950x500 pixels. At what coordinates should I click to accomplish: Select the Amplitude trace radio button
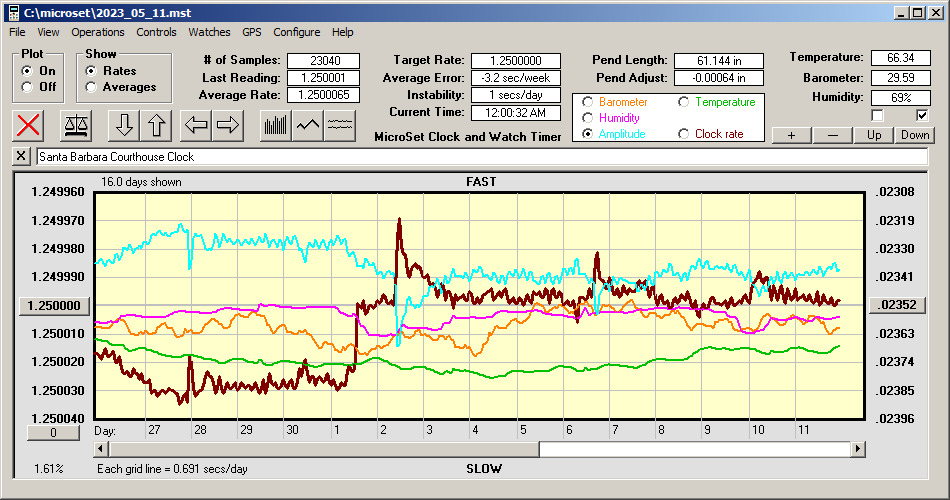[587, 134]
